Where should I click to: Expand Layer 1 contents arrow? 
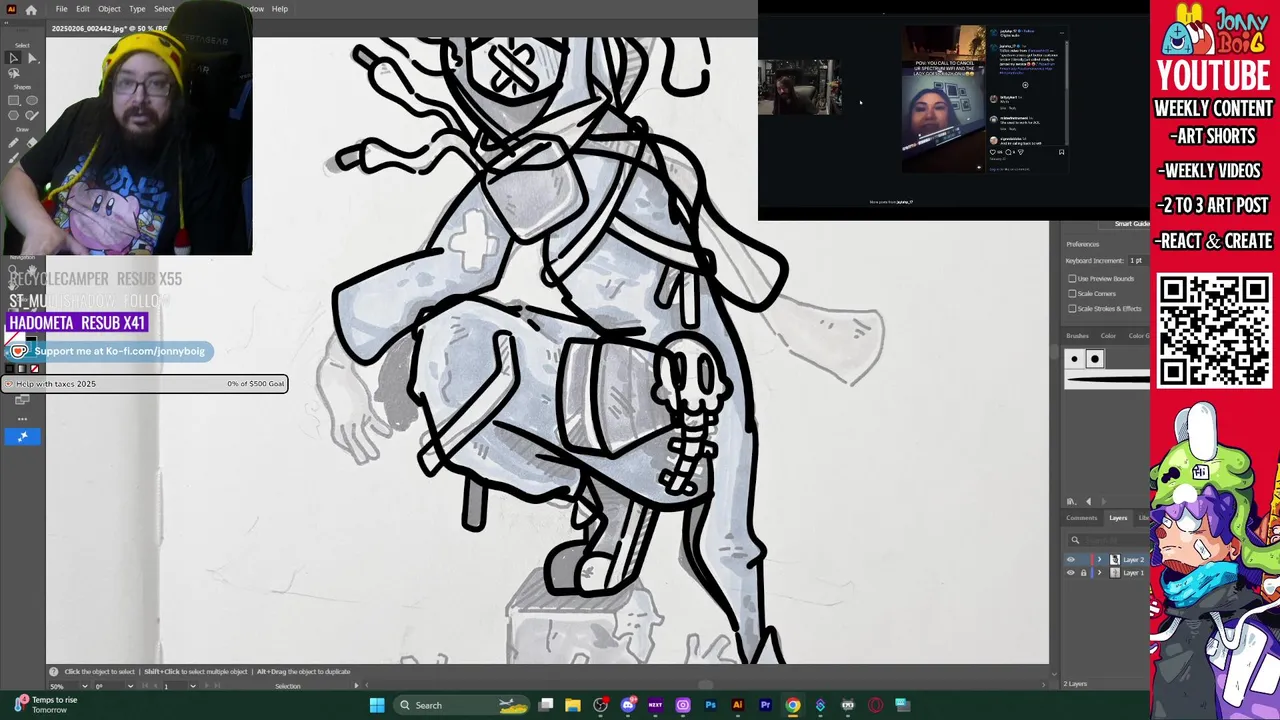(1099, 573)
